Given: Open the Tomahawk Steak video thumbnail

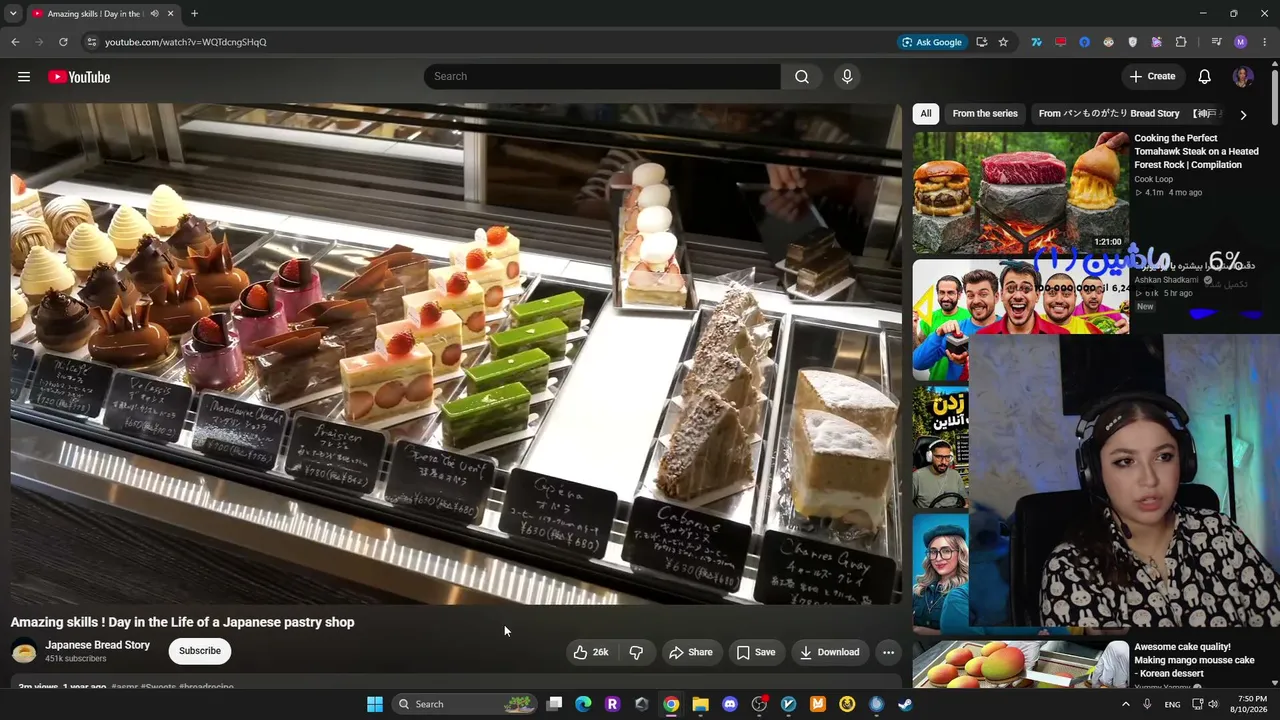Looking at the screenshot, I should pos(1021,193).
